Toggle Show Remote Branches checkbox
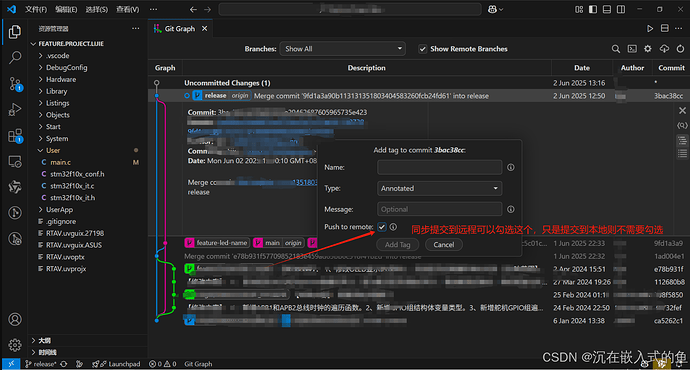Screen dimensions: 690x370 coord(422,49)
